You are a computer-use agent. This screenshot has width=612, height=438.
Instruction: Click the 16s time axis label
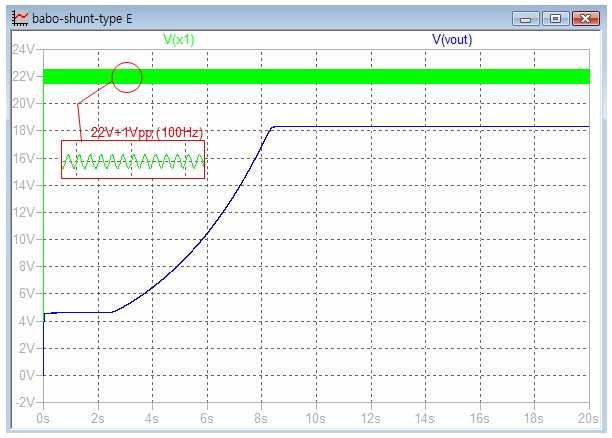(479, 418)
